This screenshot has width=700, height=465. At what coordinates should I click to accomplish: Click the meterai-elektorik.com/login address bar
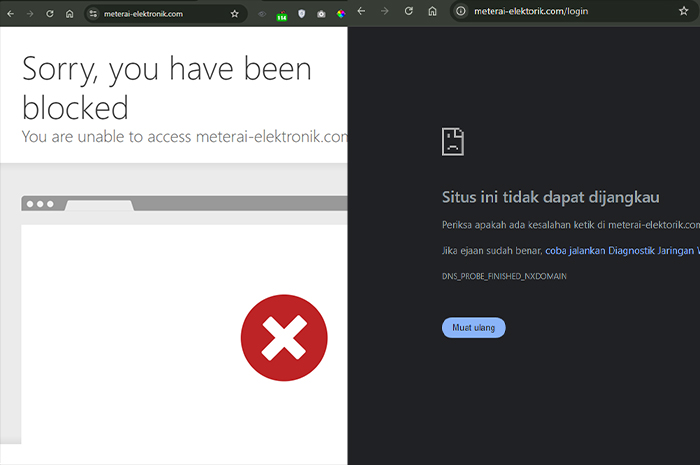click(574, 11)
